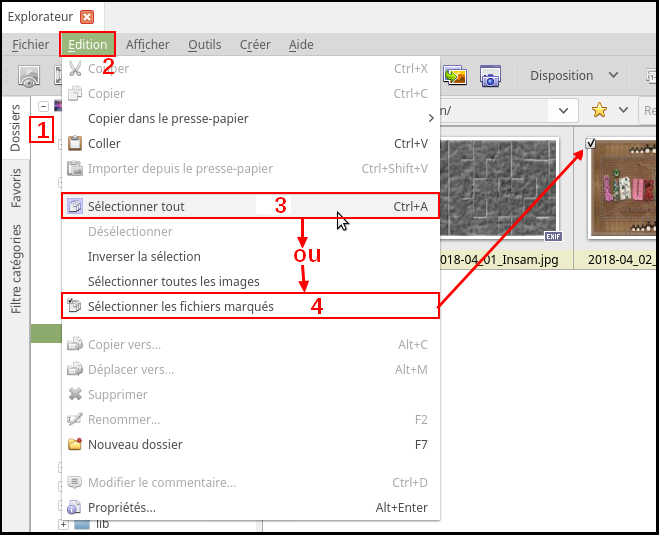The image size is (659, 535).
Task: Toggle the mark checkbox on 2018-04_02 thumbnail
Action: point(590,143)
